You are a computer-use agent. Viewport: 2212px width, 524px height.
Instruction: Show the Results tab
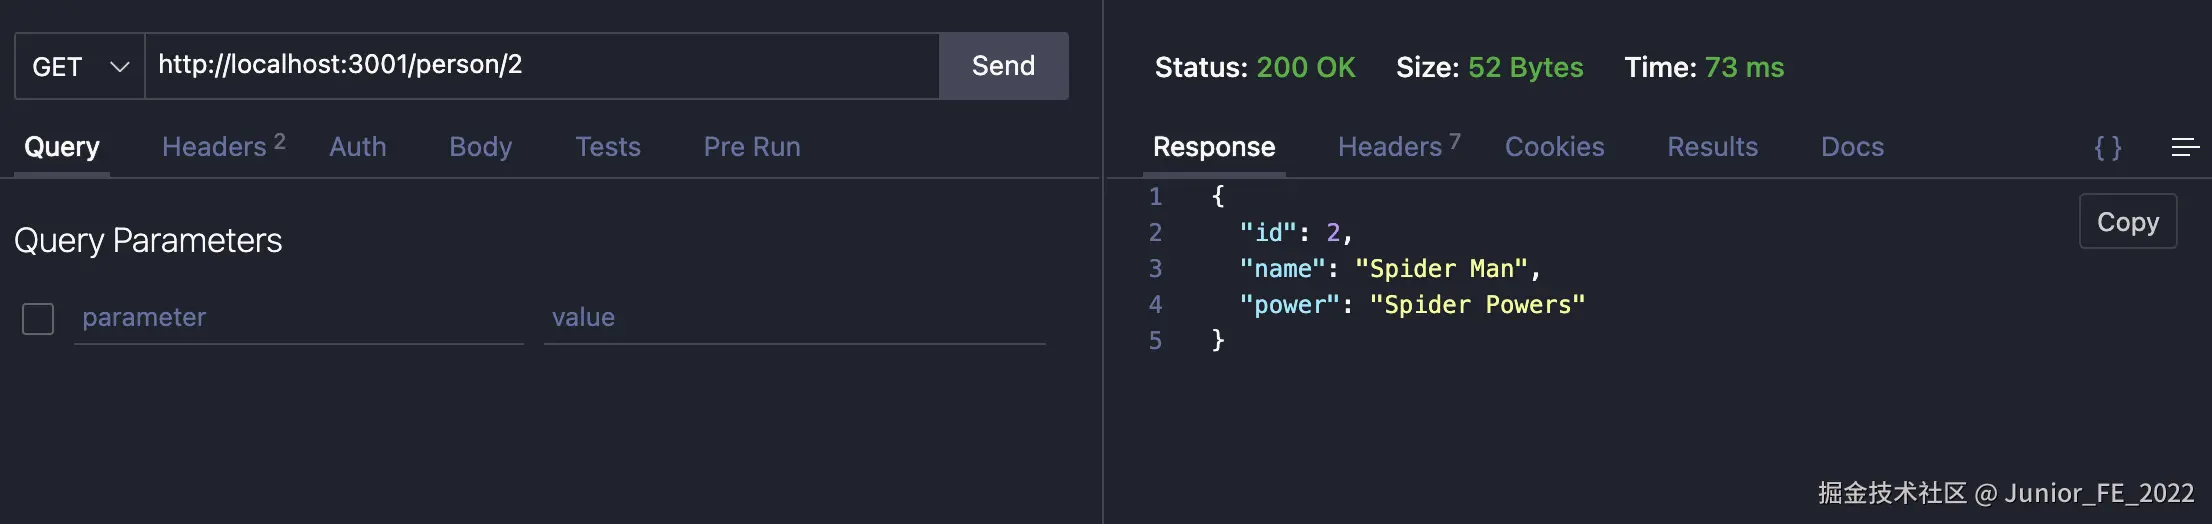click(x=1712, y=147)
